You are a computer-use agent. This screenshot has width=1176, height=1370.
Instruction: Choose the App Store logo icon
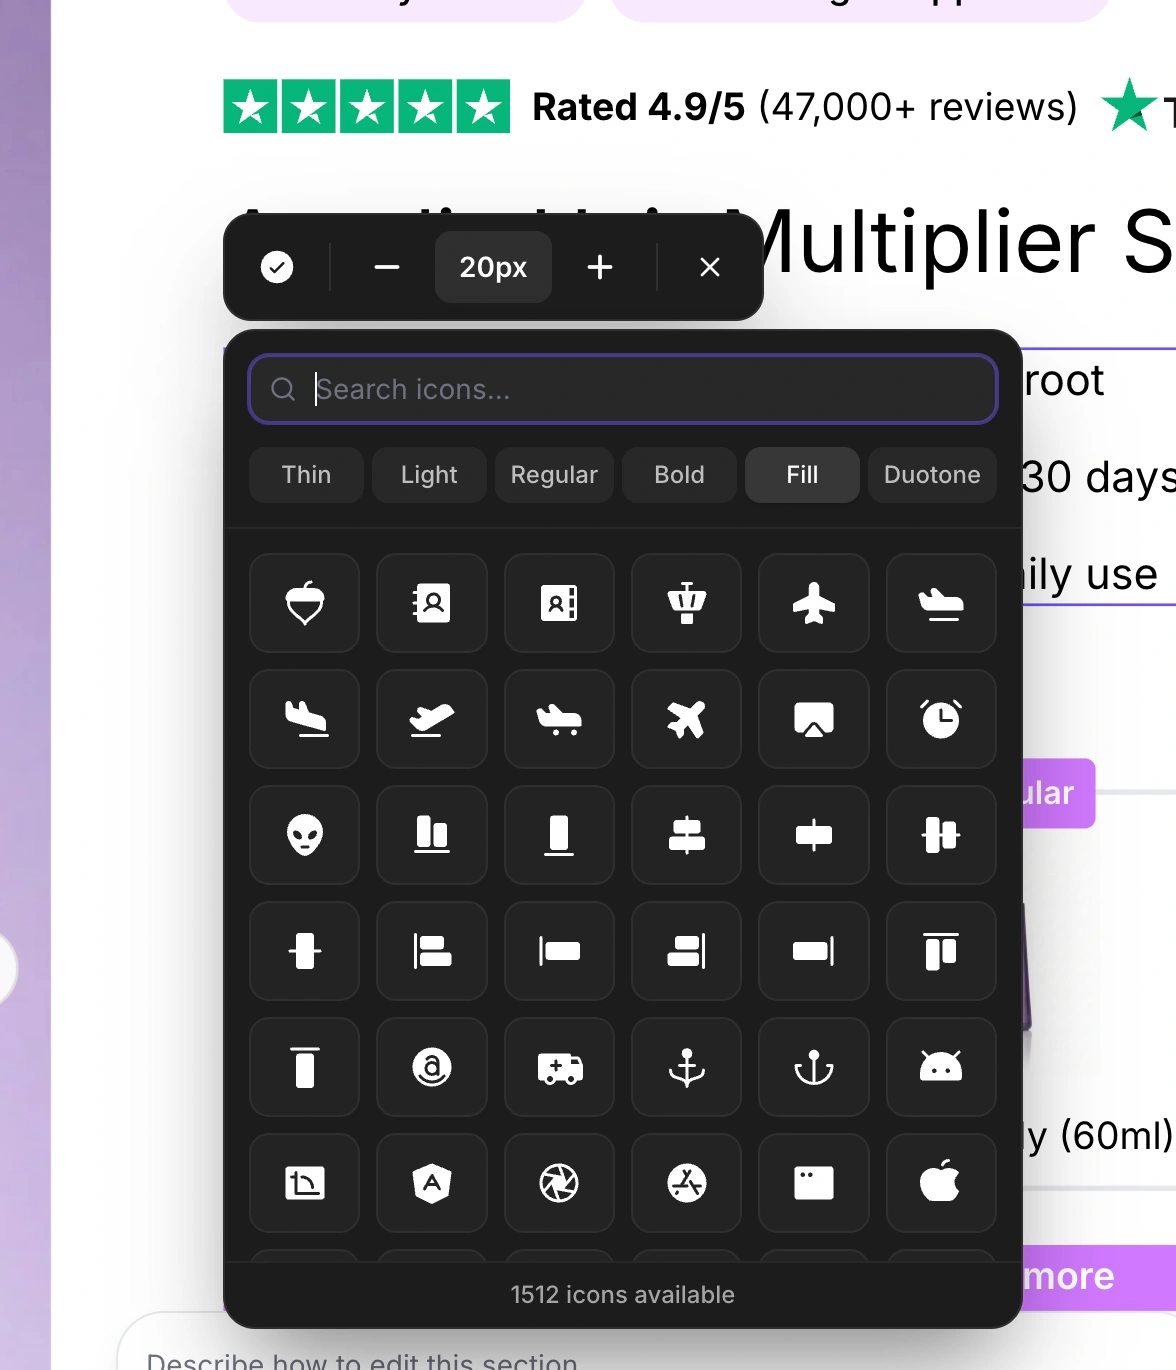click(687, 1183)
